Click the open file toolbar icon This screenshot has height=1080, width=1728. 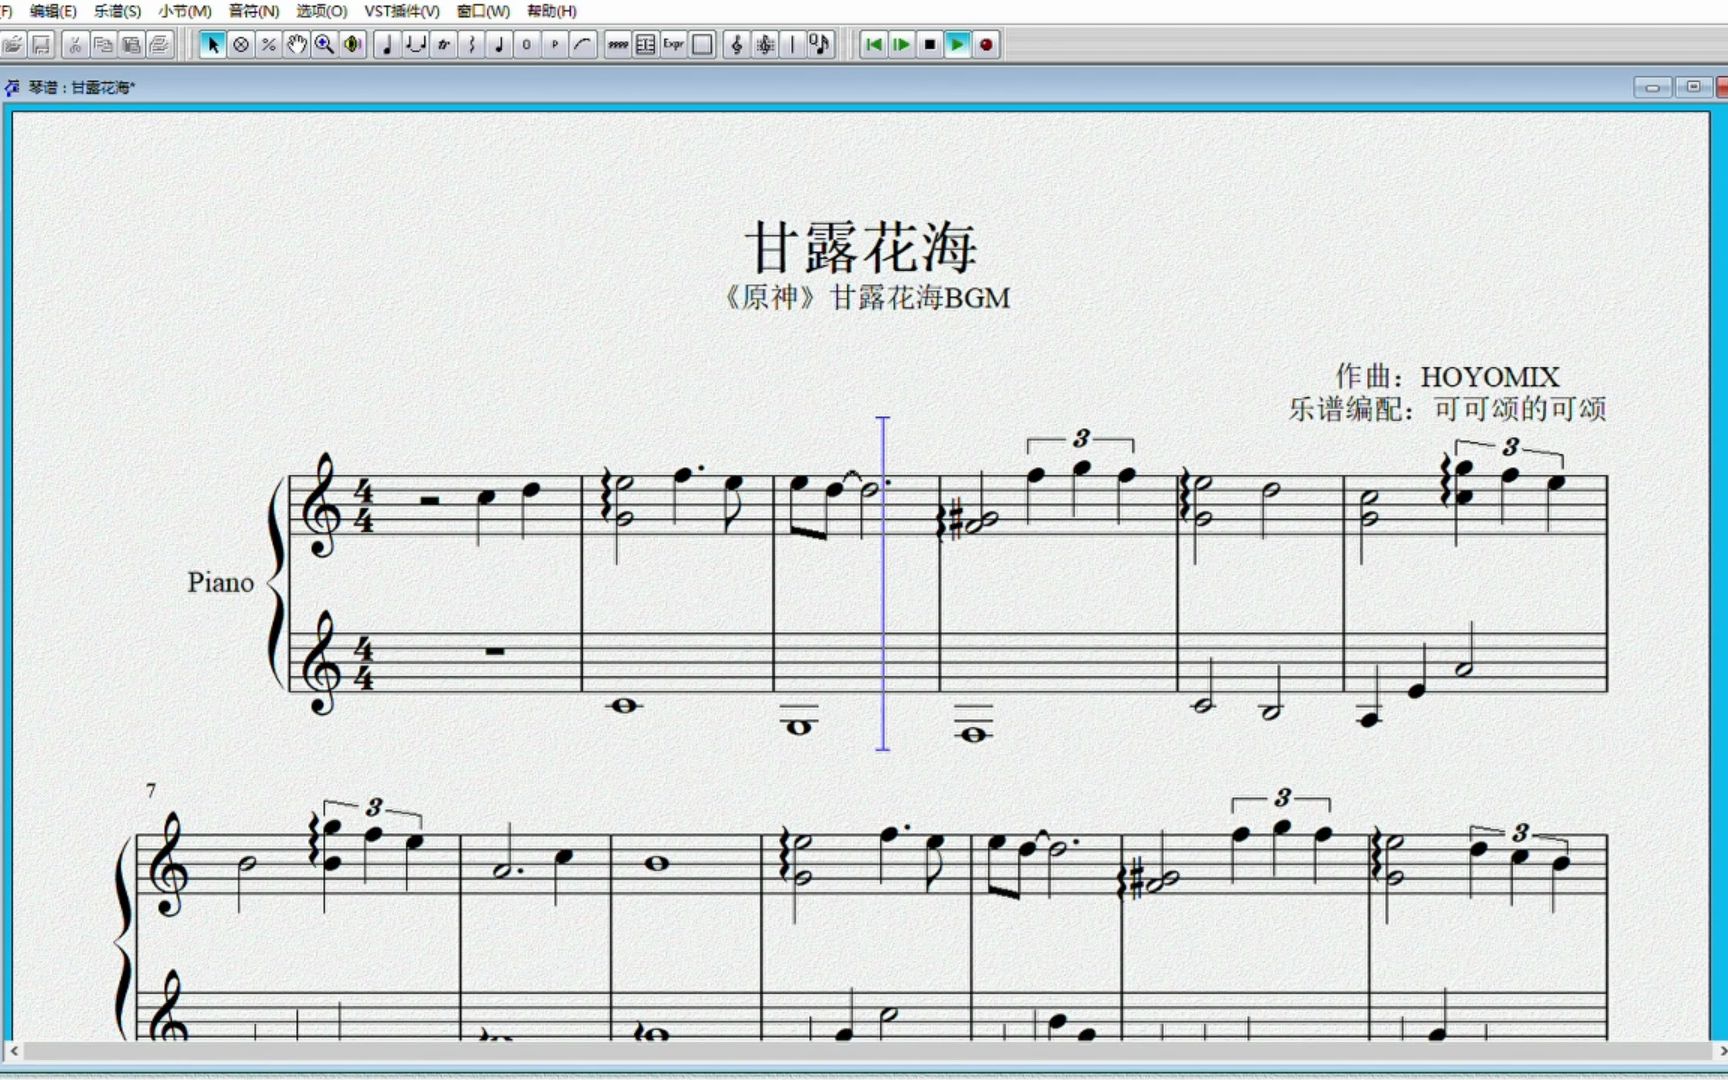[13, 44]
